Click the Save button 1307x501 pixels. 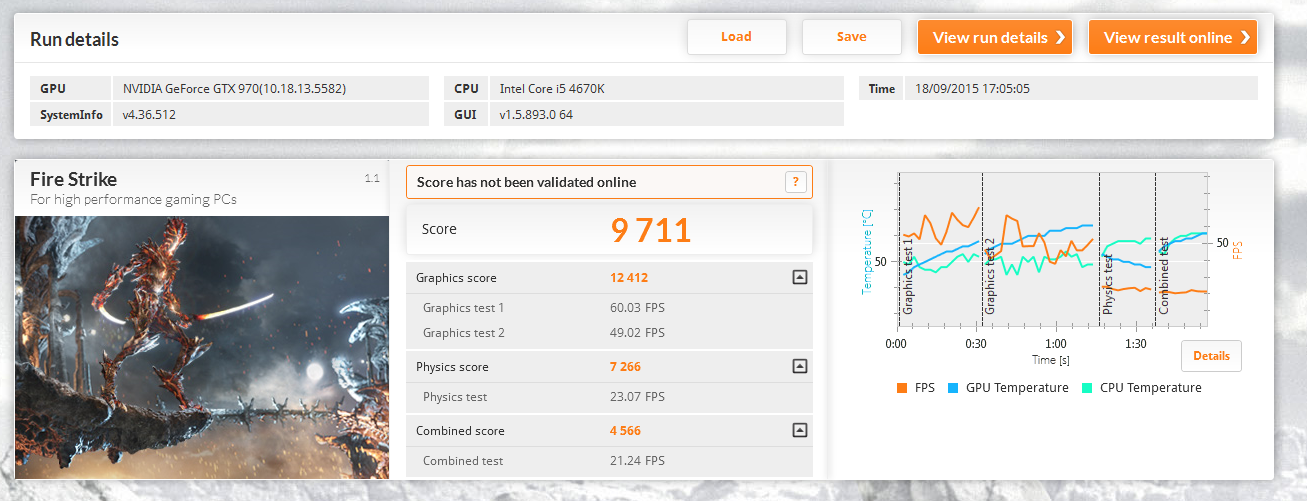click(x=852, y=37)
